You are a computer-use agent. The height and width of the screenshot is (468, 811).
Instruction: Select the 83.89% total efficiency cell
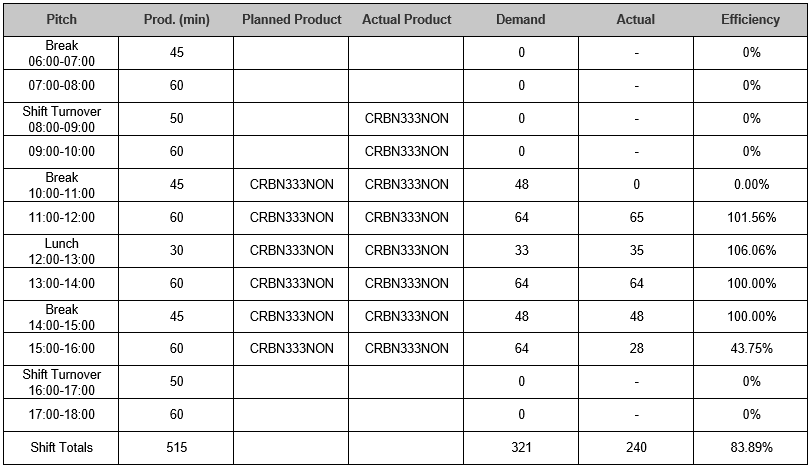click(x=750, y=448)
